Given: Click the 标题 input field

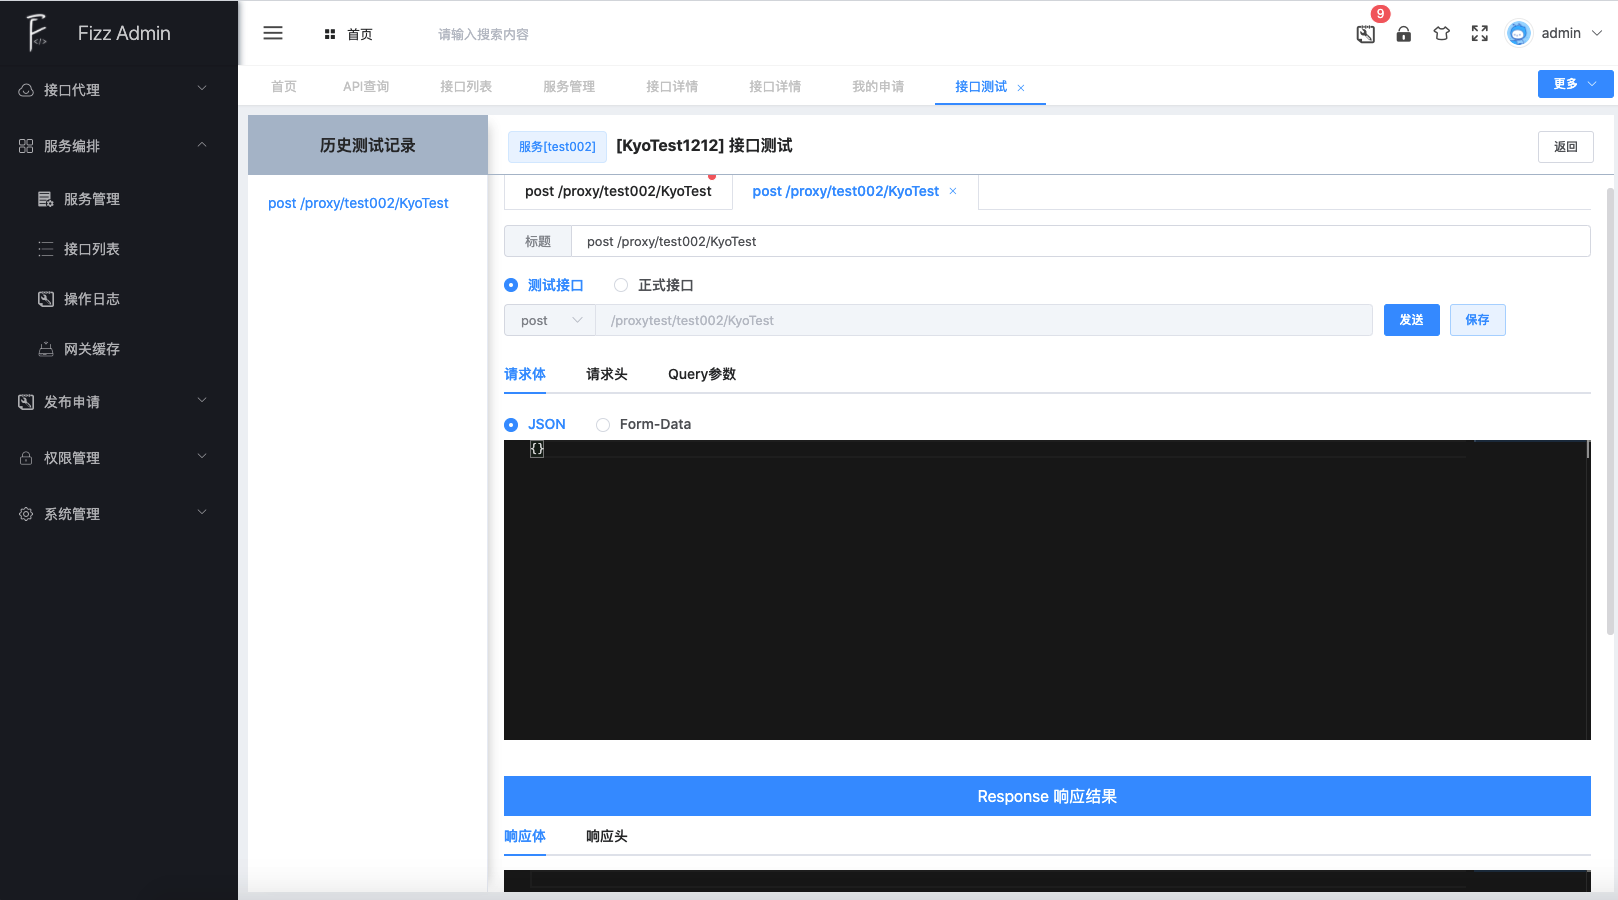Looking at the screenshot, I should point(1080,241).
